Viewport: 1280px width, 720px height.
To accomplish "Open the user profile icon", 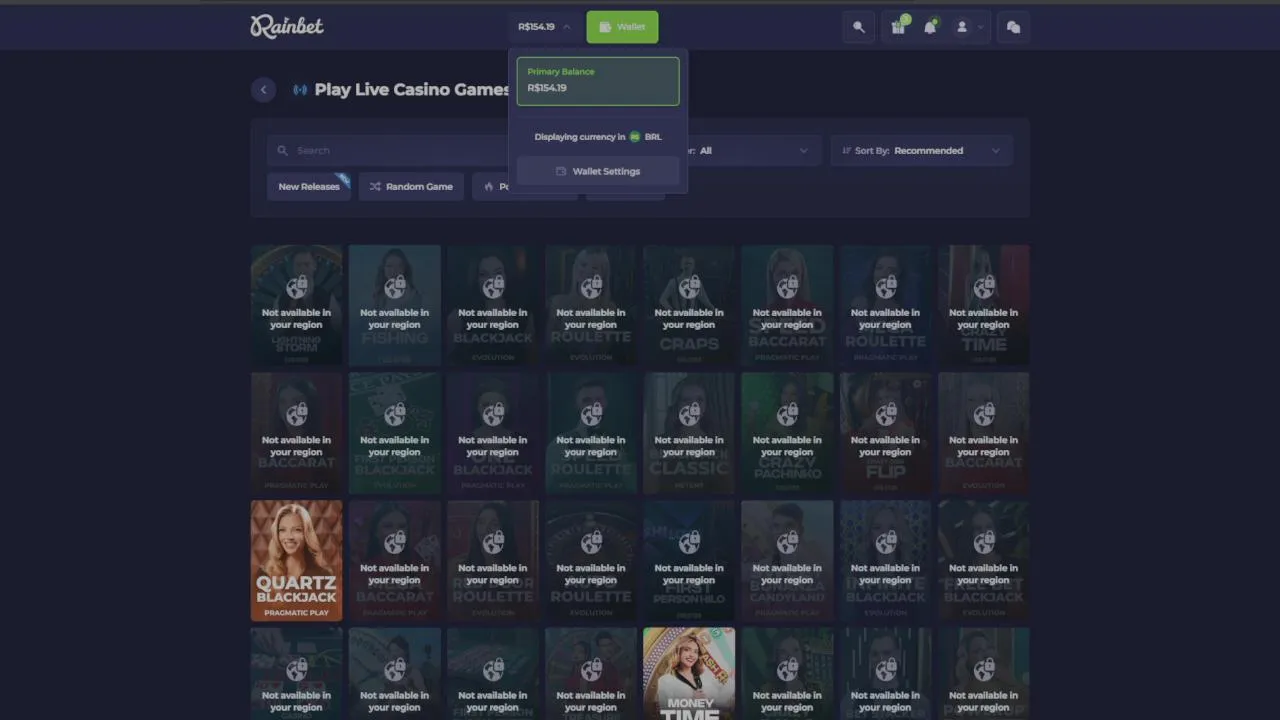I will 962,27.
